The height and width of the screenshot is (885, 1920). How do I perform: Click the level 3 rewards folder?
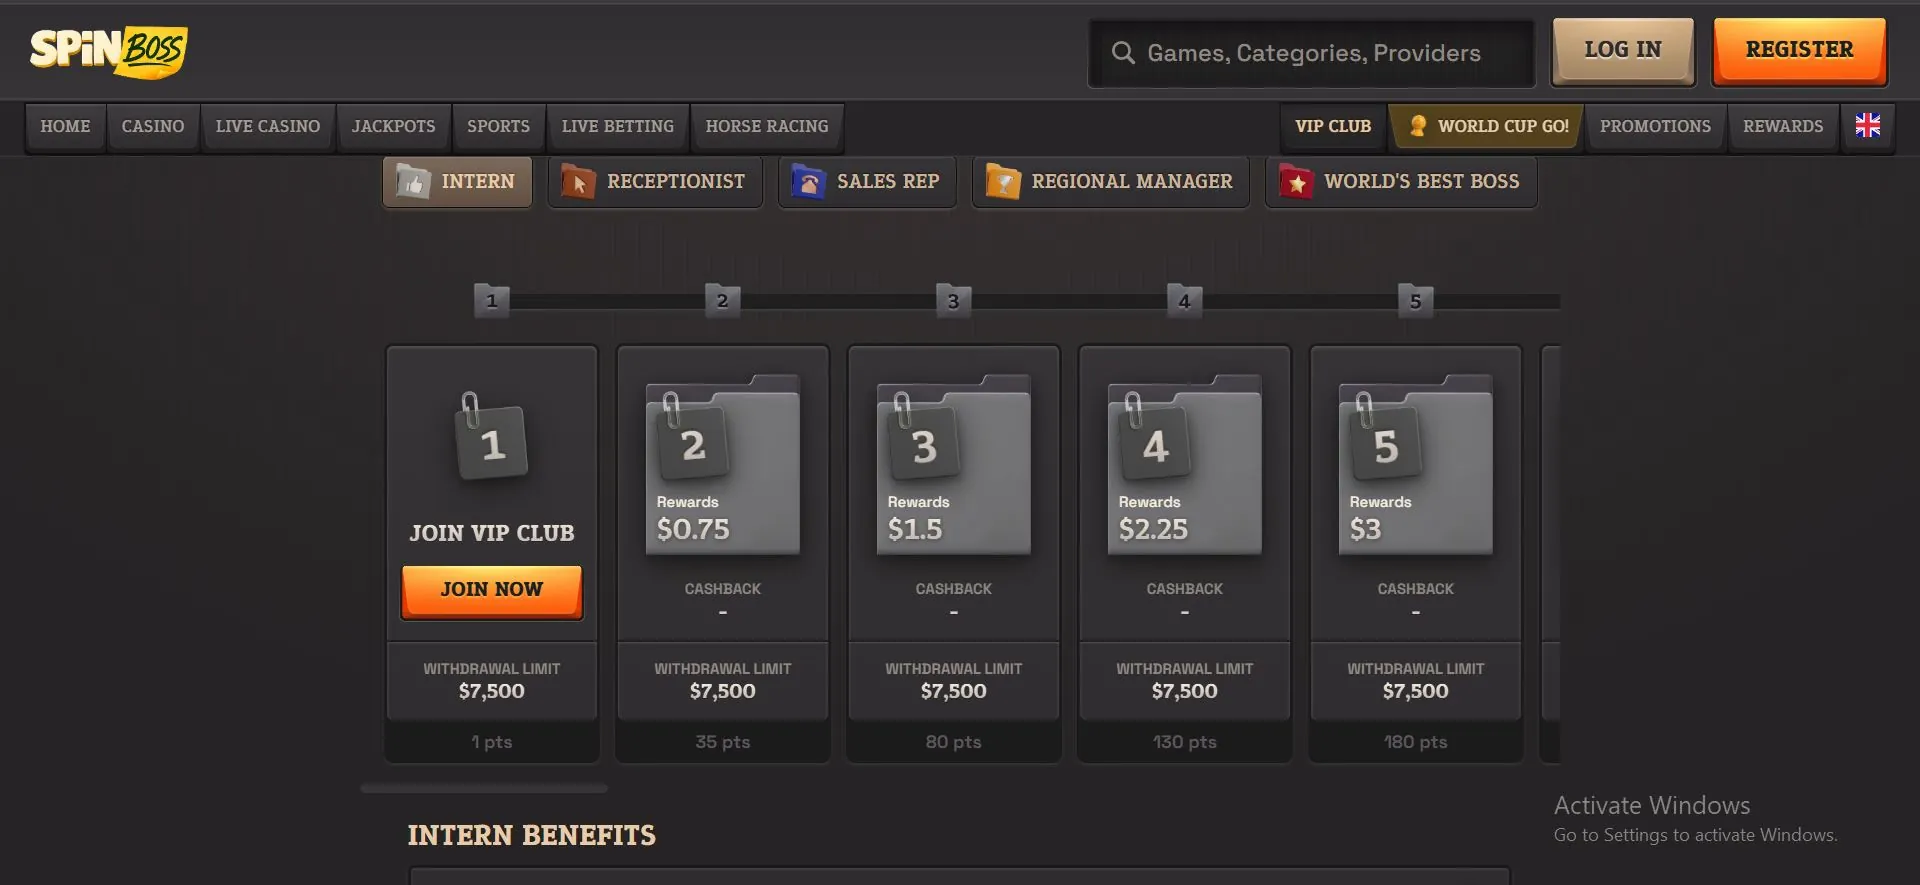(954, 465)
